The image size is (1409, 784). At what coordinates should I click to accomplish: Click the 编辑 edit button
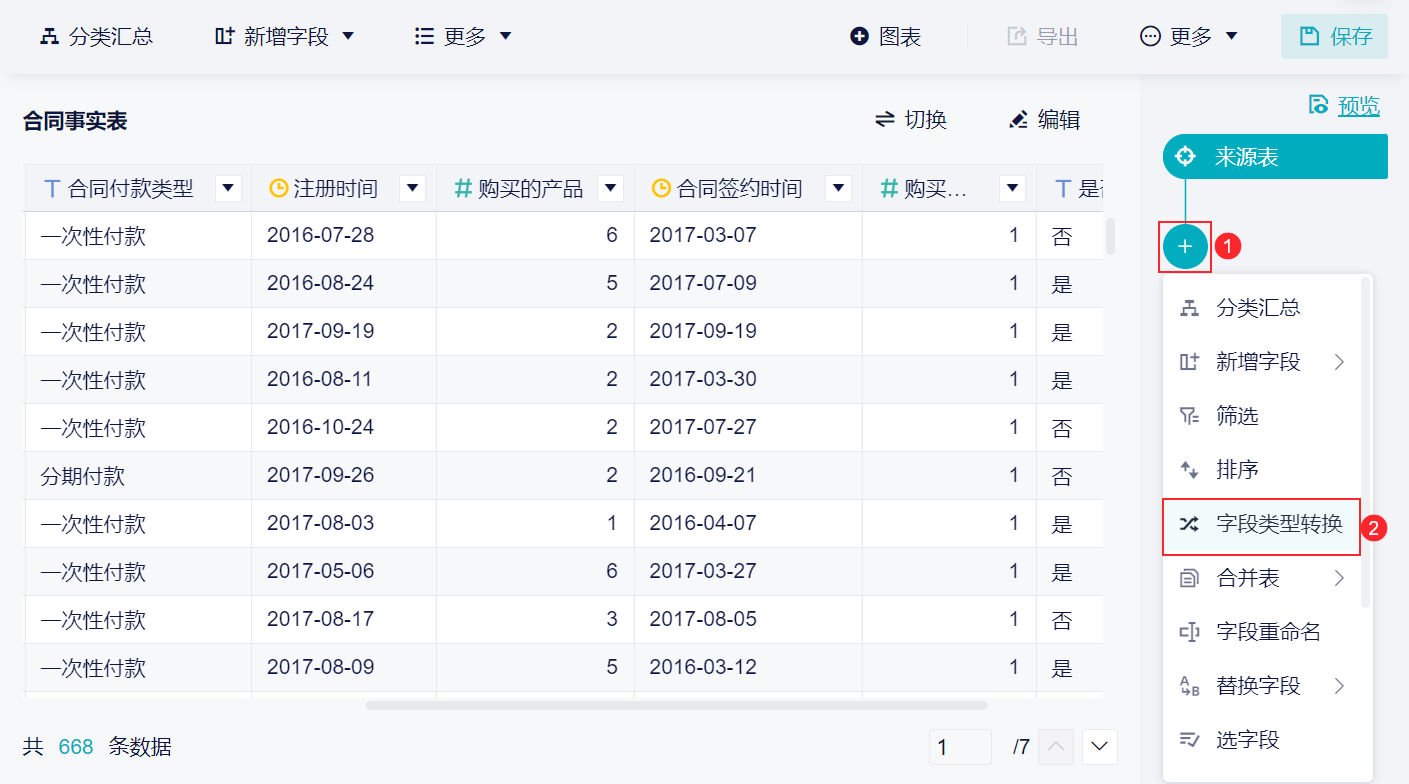click(1045, 120)
